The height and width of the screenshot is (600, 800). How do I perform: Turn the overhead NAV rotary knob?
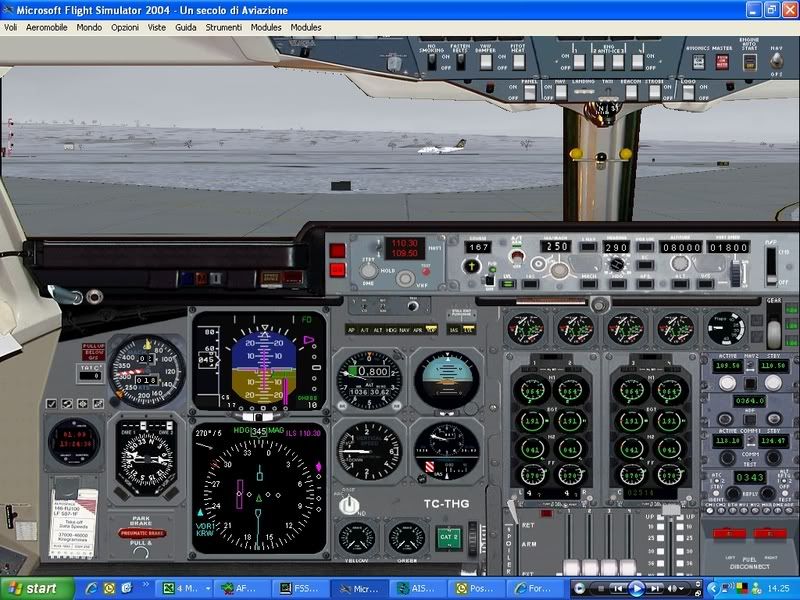pyautogui.click(x=777, y=61)
